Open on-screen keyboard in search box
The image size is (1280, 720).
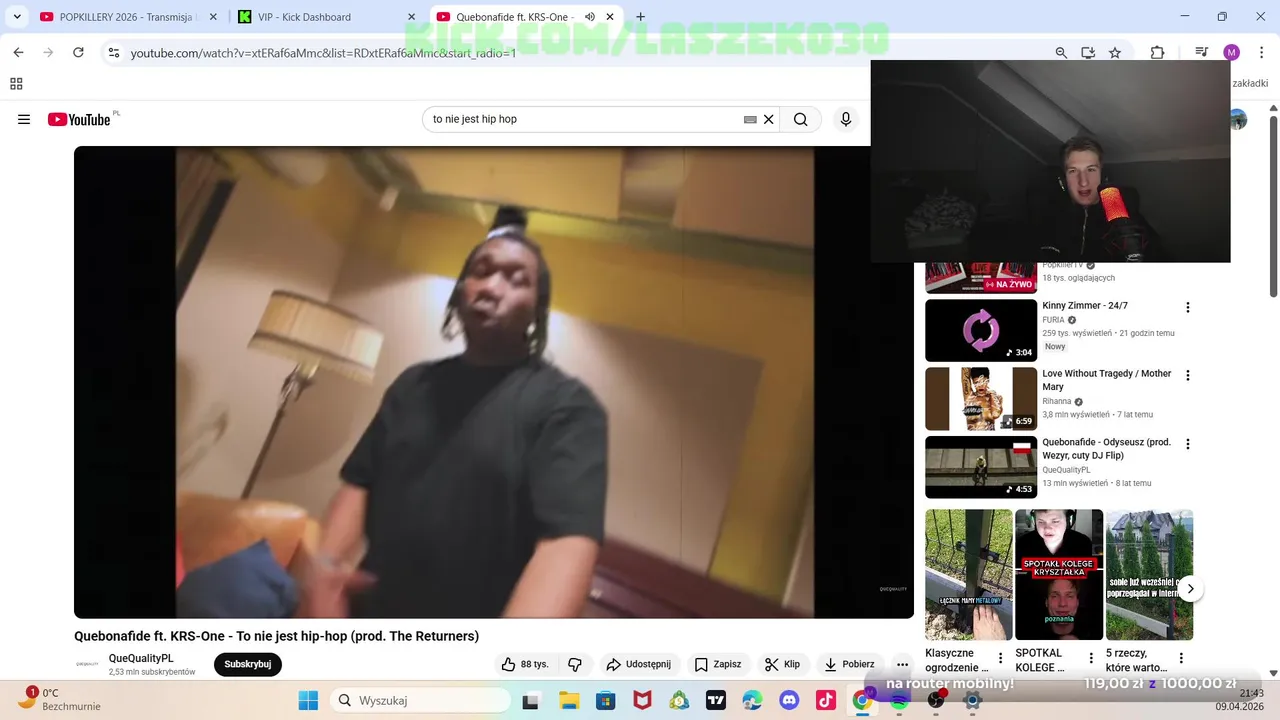(x=750, y=119)
